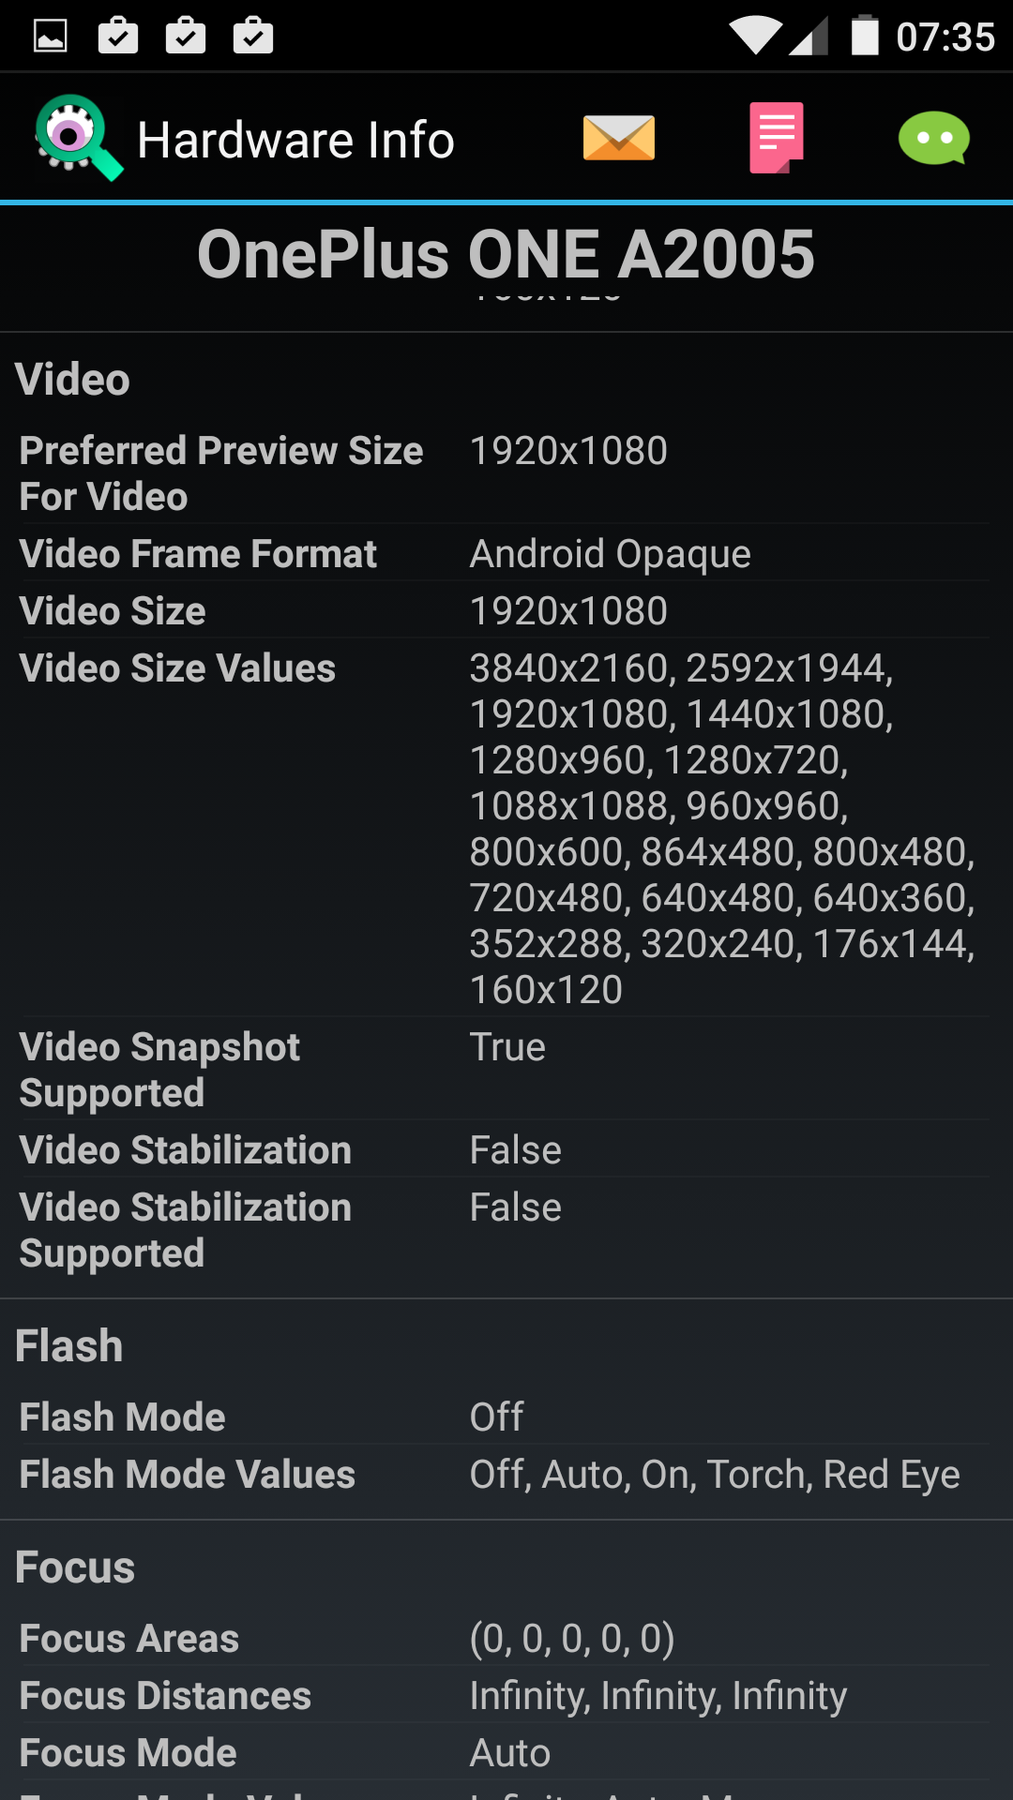Image resolution: width=1013 pixels, height=1800 pixels.
Task: Select the Focus section header
Action: click(75, 1567)
